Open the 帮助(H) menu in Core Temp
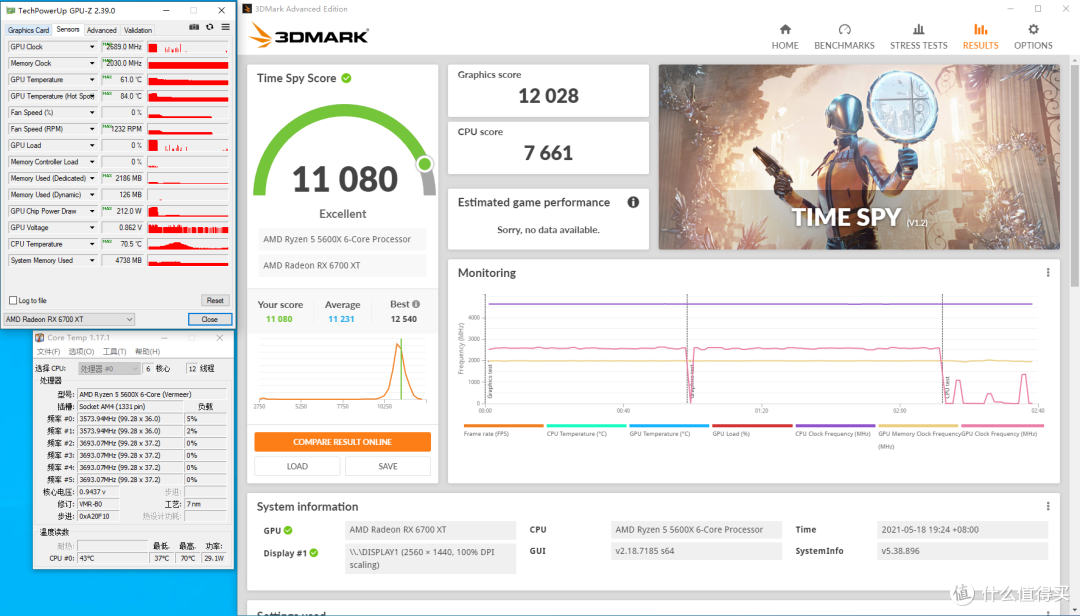Image resolution: width=1080 pixels, height=616 pixels. [147, 351]
